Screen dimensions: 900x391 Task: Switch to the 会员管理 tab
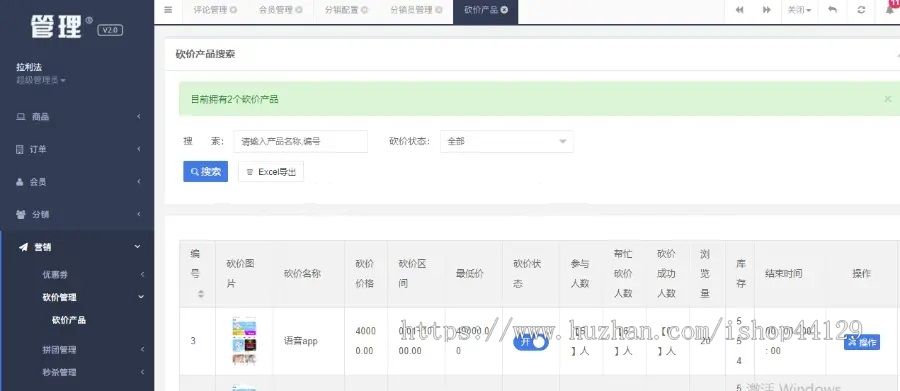click(x=276, y=10)
